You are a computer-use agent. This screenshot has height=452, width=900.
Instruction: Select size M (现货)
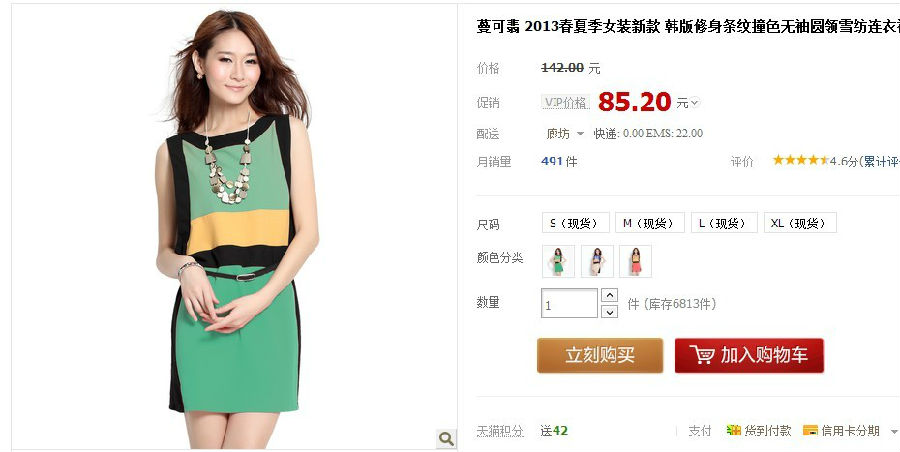point(649,223)
